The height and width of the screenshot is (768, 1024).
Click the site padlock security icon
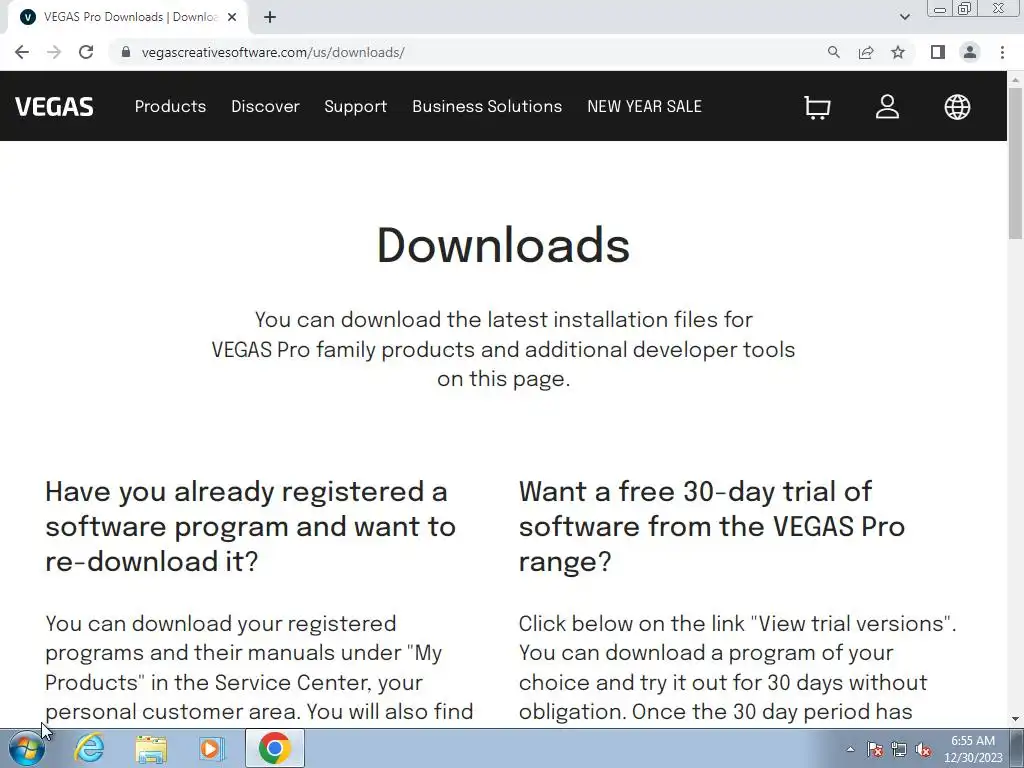[x=126, y=52]
